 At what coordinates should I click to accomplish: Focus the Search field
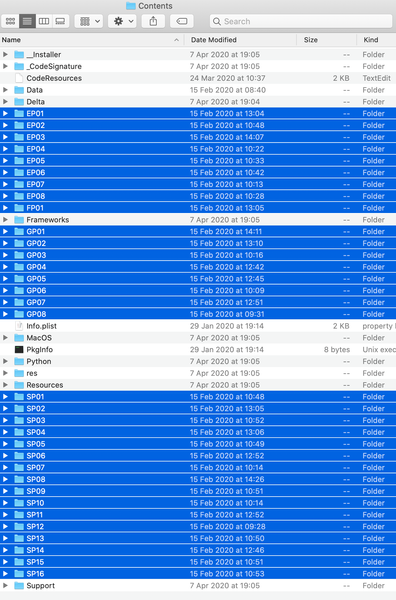click(x=301, y=21)
